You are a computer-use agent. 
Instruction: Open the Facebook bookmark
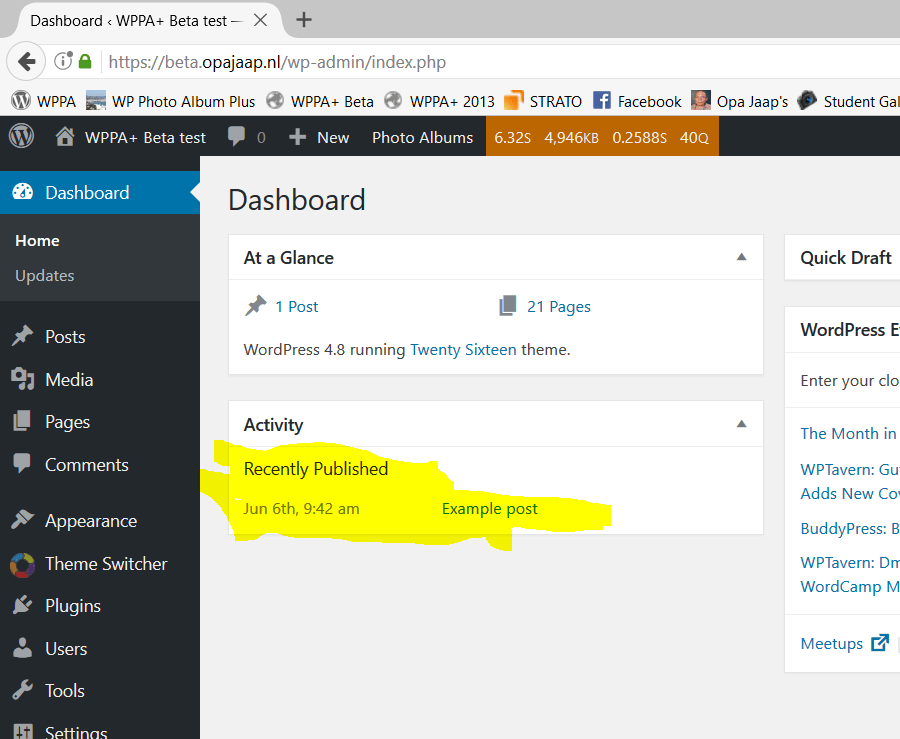(x=637, y=101)
